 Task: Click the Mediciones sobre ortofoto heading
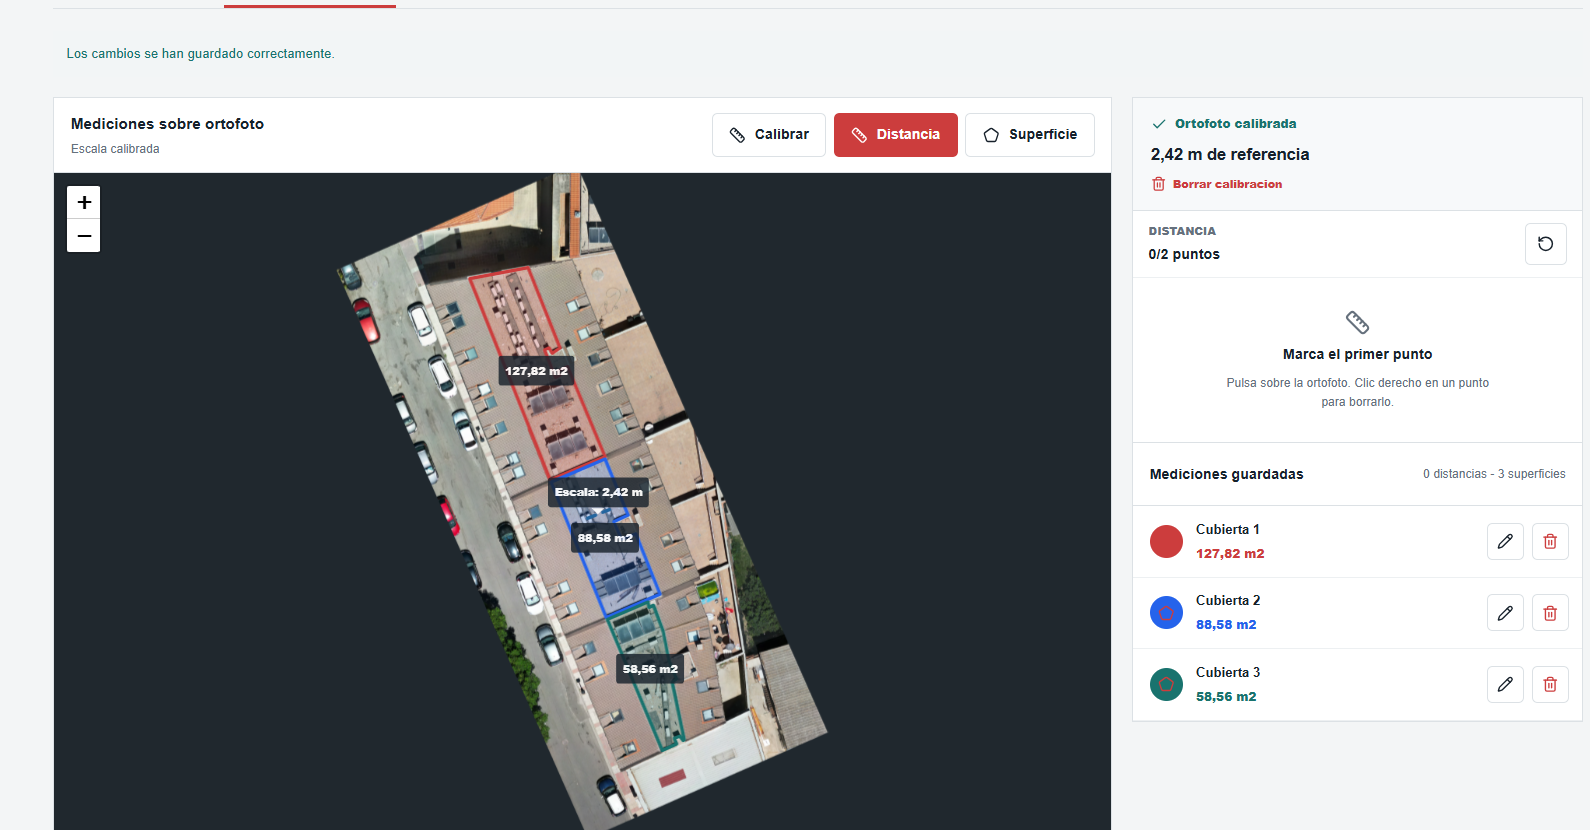tap(168, 124)
